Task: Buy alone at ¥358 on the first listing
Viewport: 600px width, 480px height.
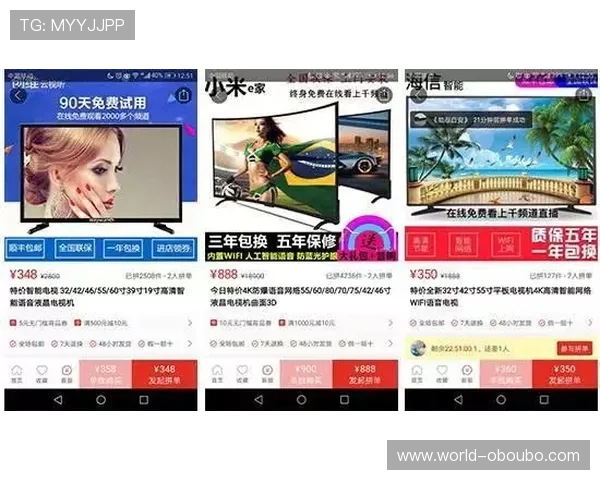Action: point(106,374)
